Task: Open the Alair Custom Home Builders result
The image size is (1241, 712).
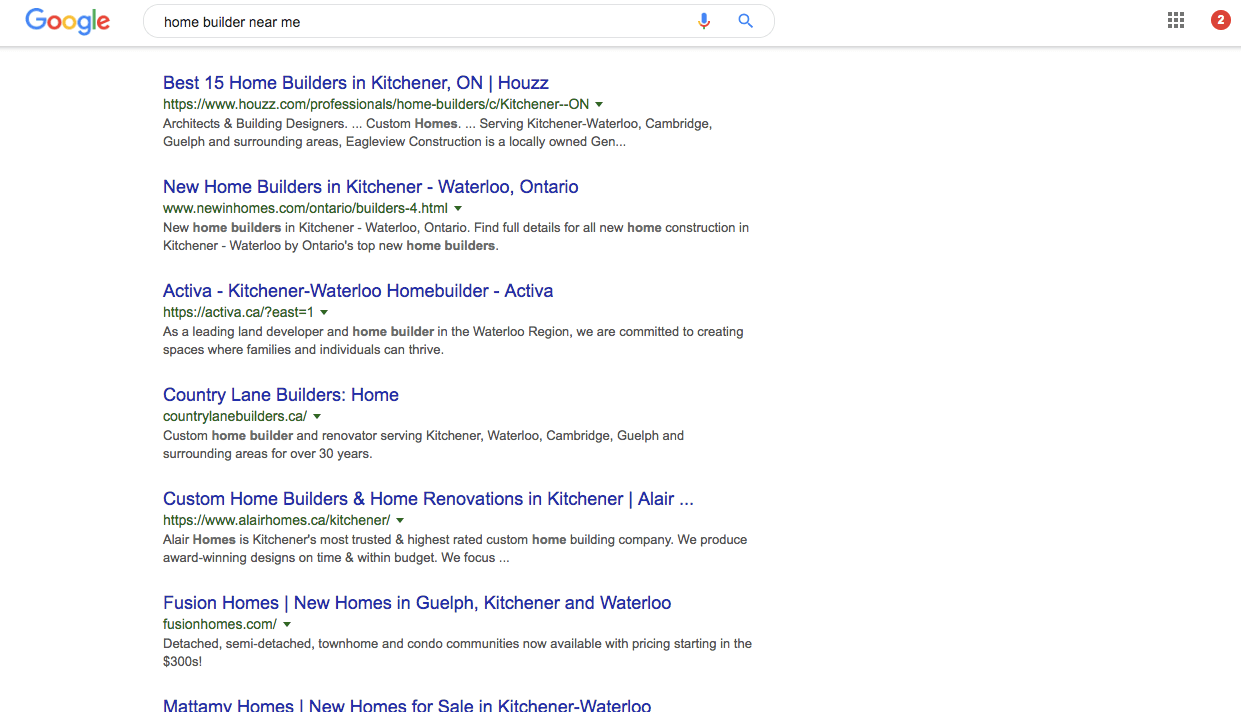Action: 427,499
